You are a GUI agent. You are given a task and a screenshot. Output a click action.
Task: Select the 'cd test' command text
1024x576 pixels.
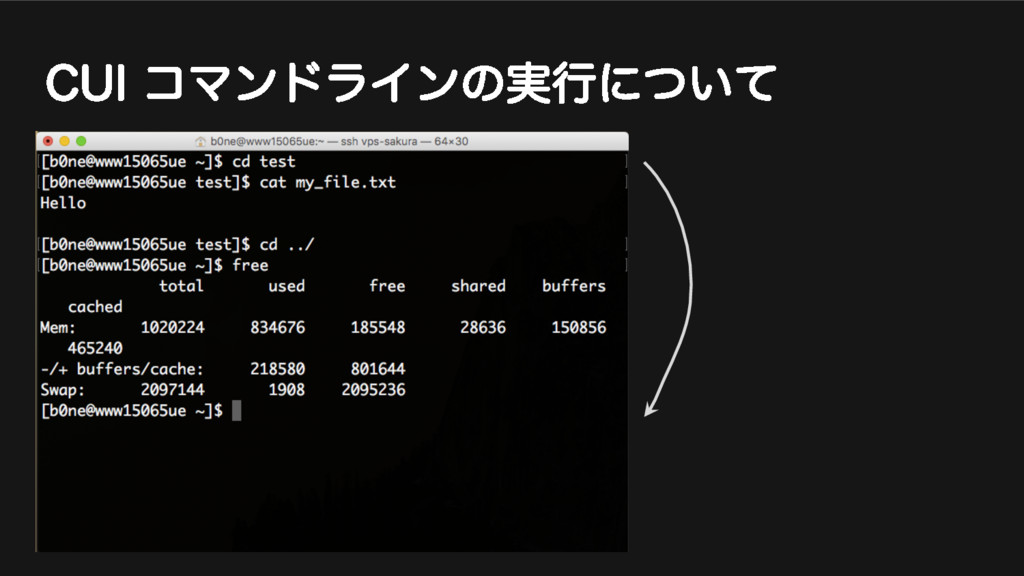tap(264, 161)
